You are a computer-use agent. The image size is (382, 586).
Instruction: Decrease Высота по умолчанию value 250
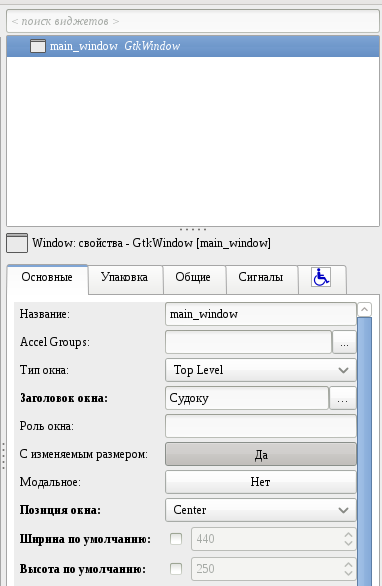click(348, 573)
